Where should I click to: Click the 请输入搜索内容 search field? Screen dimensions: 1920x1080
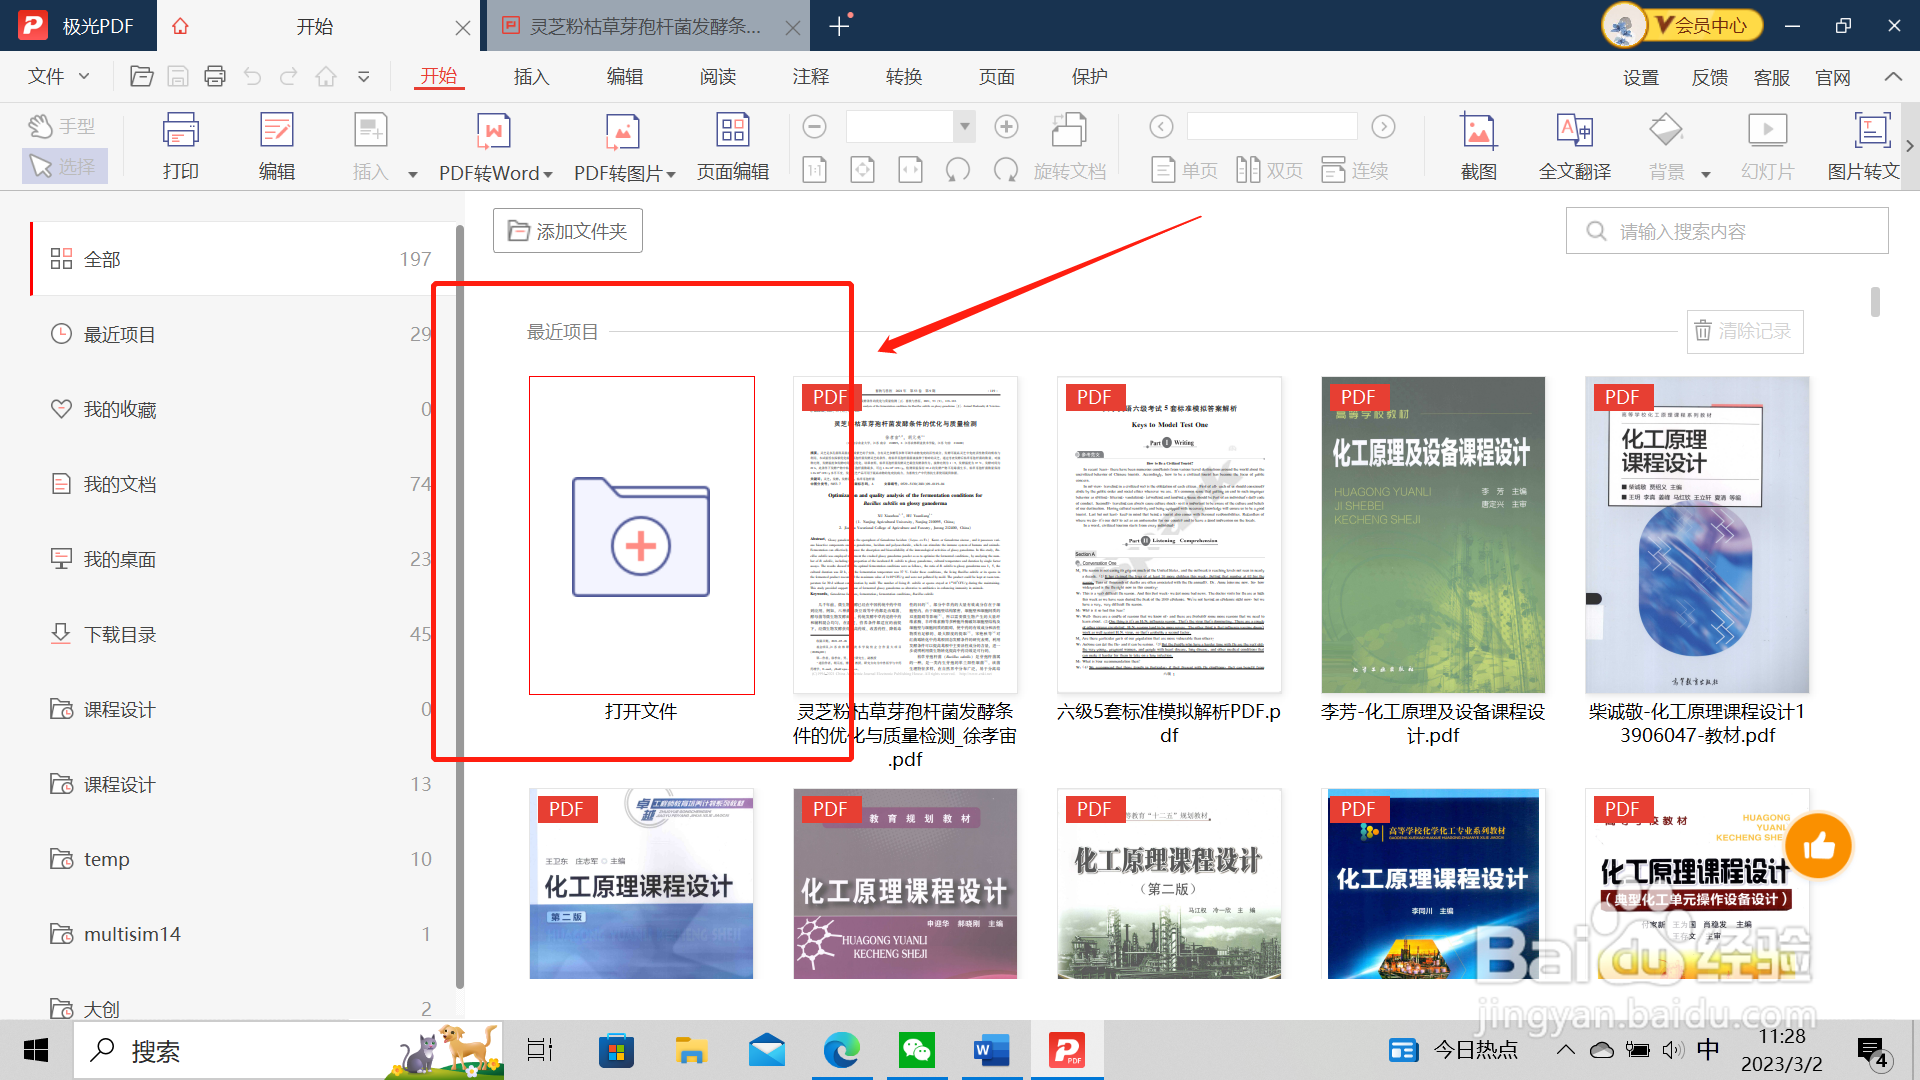1727,230
